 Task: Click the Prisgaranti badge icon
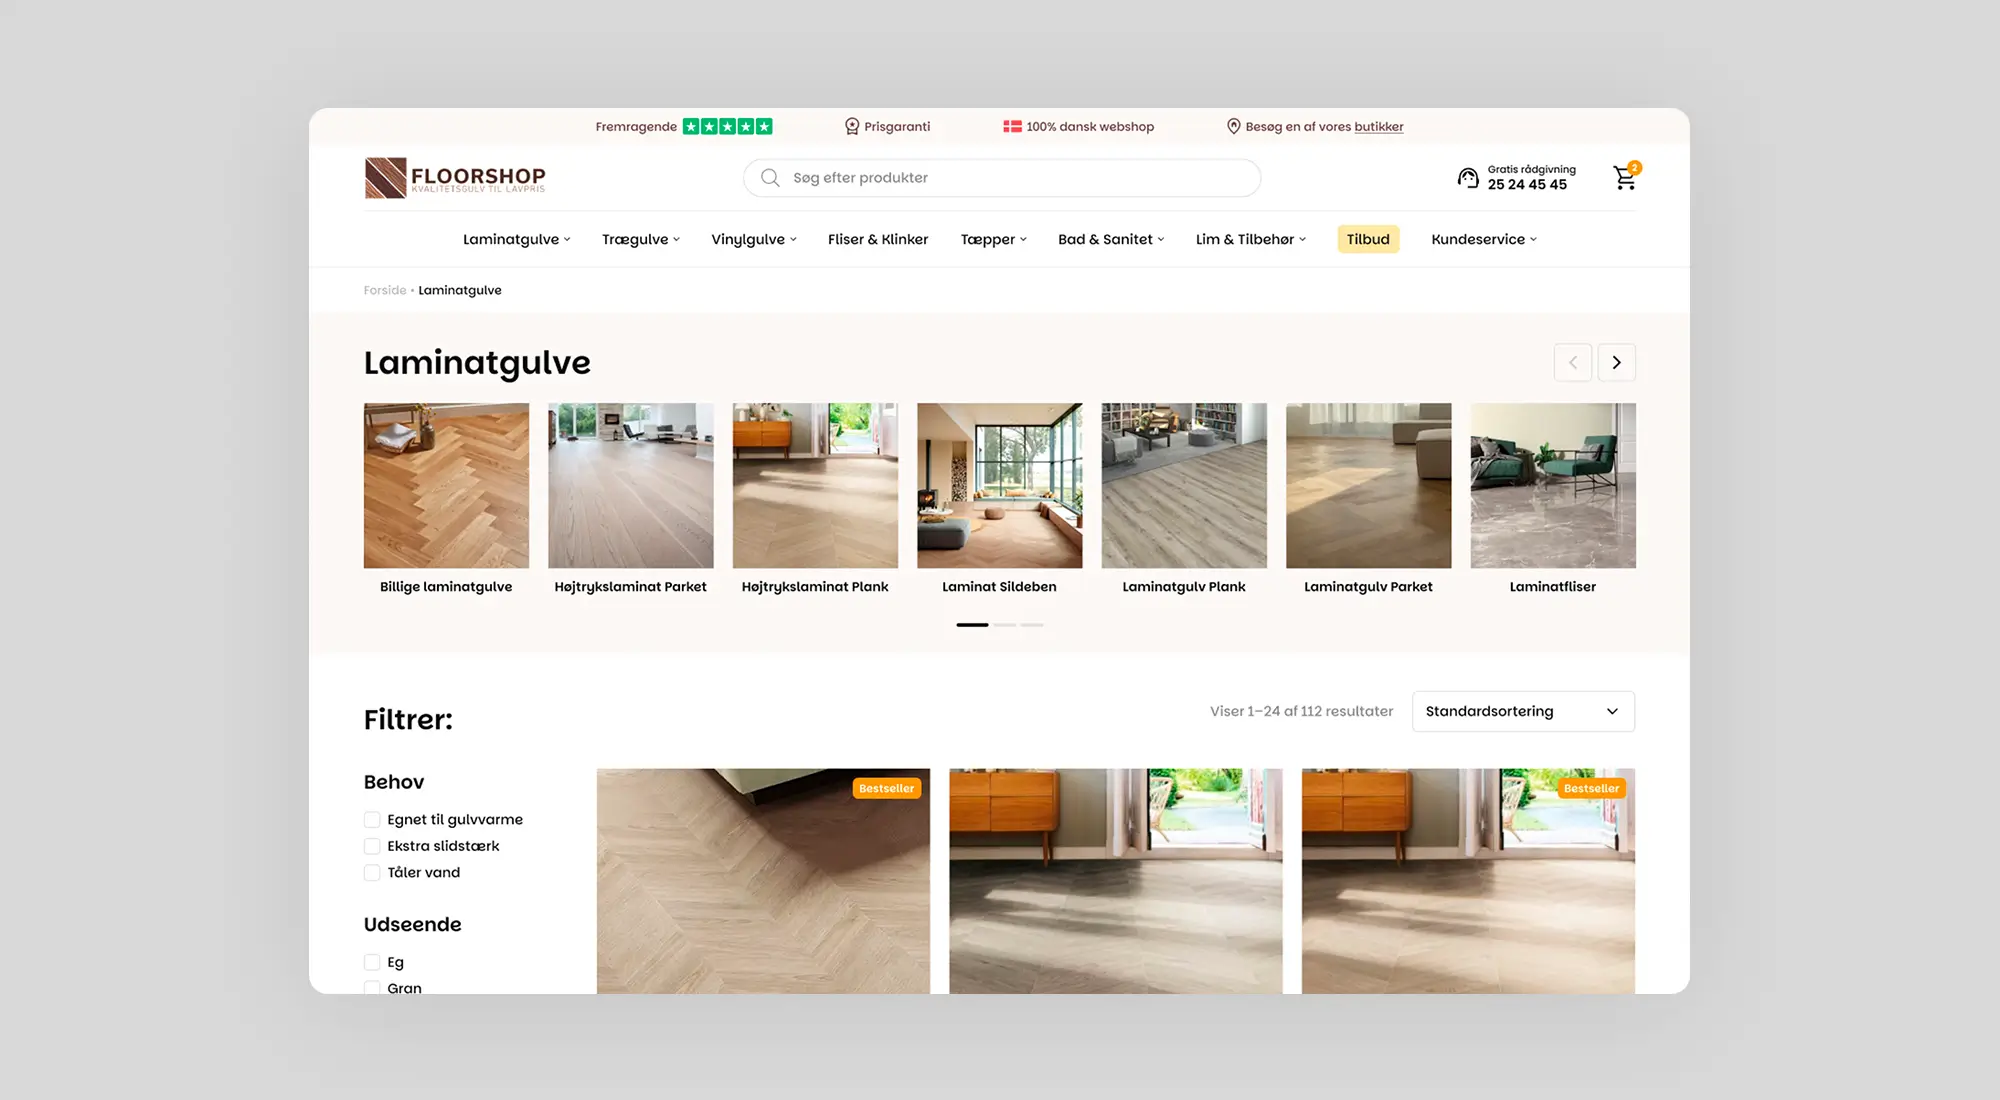(x=852, y=127)
